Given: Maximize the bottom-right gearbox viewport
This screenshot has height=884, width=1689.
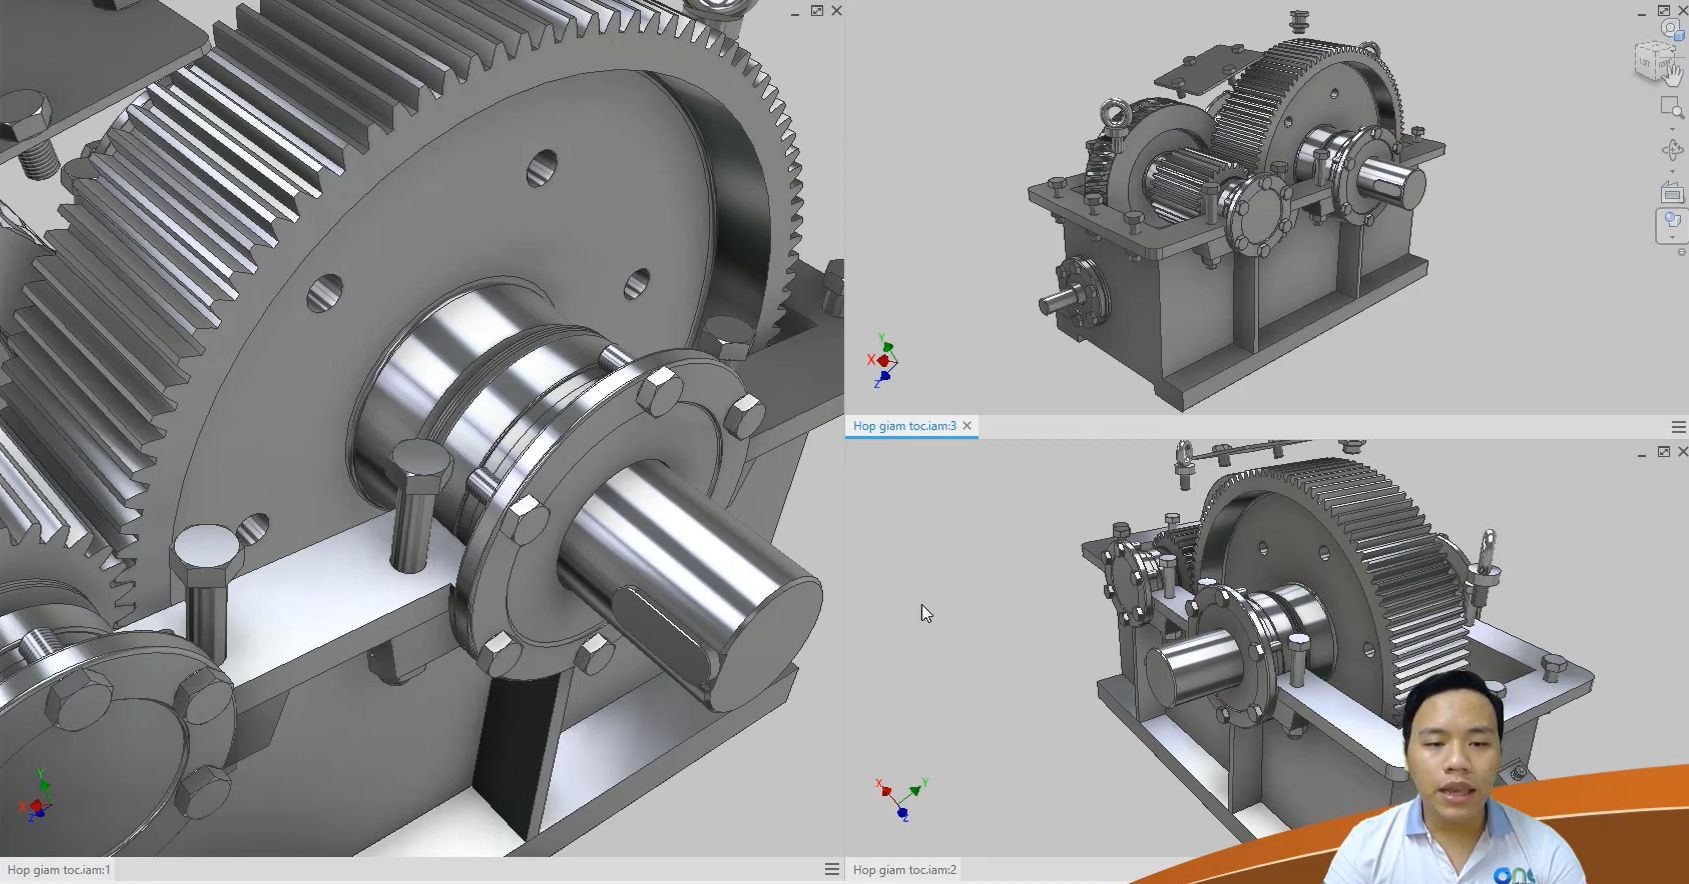Looking at the screenshot, I should [1664, 452].
